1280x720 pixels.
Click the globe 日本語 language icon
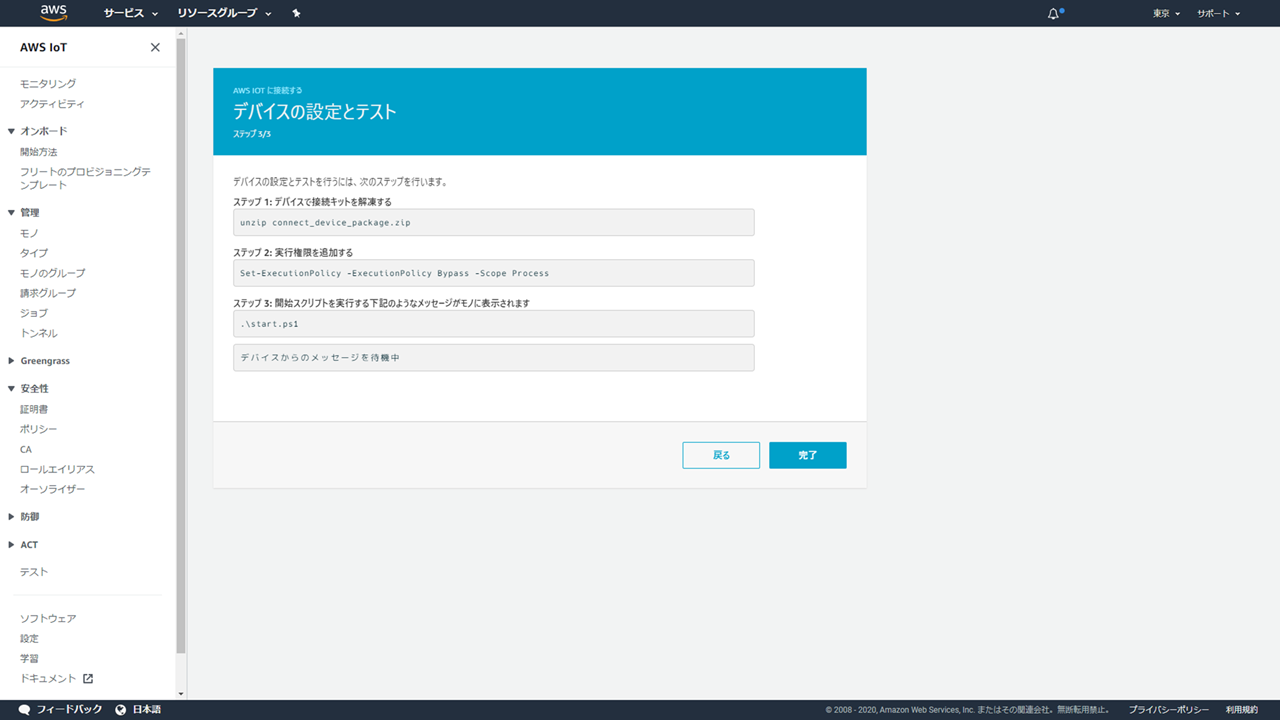pyautogui.click(x=121, y=709)
